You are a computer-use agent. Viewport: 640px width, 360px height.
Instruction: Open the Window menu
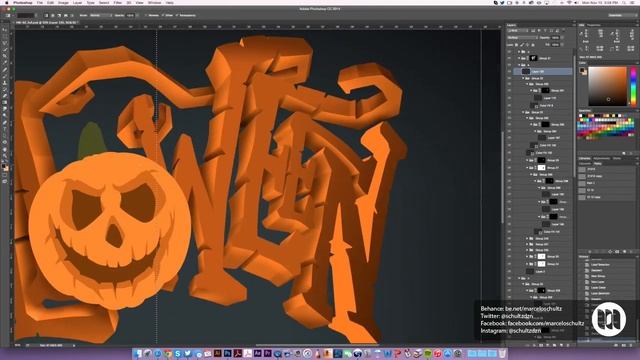pyautogui.click(x=154, y=2)
